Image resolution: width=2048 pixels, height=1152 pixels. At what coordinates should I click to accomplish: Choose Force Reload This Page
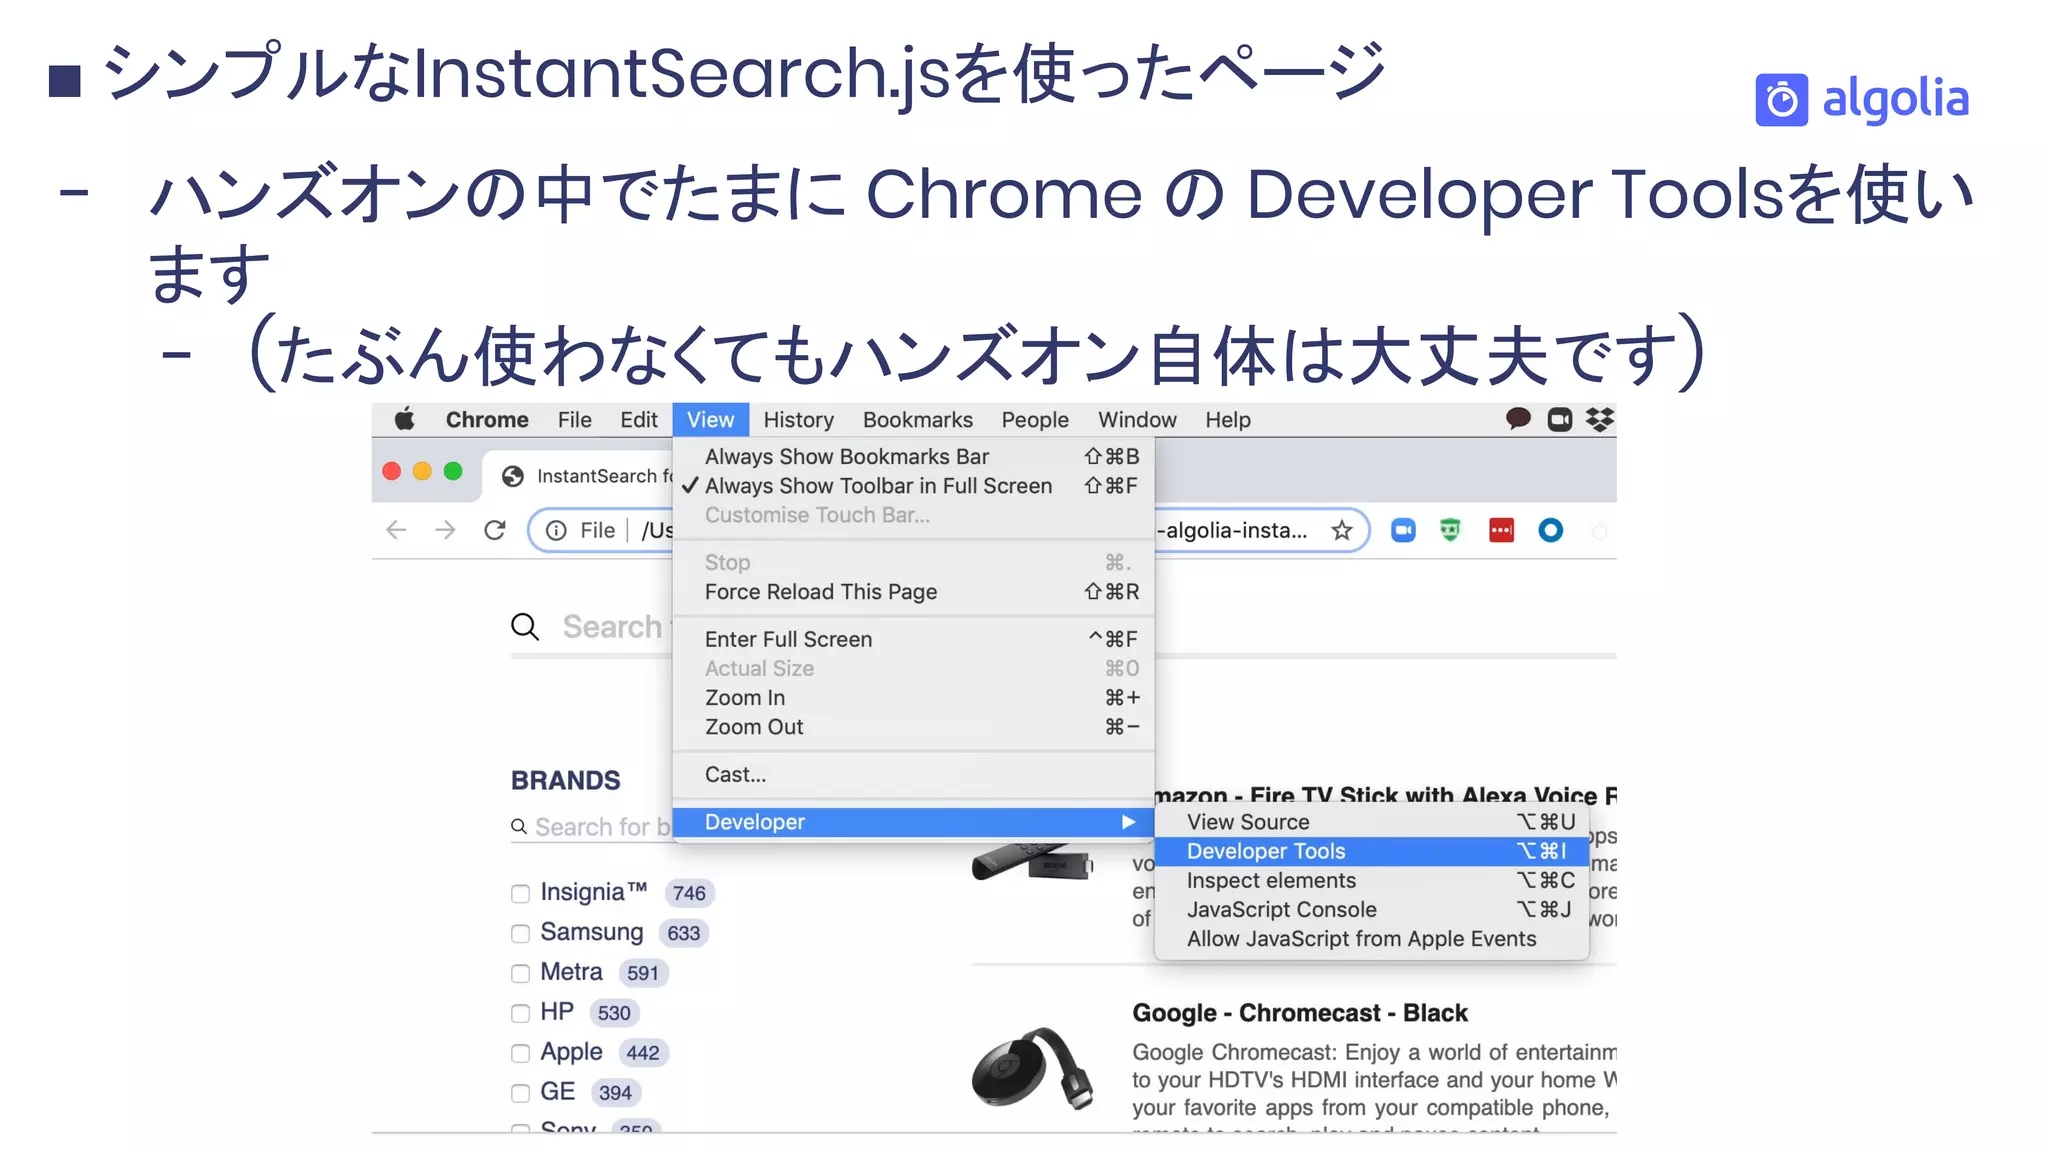pyautogui.click(x=913, y=592)
